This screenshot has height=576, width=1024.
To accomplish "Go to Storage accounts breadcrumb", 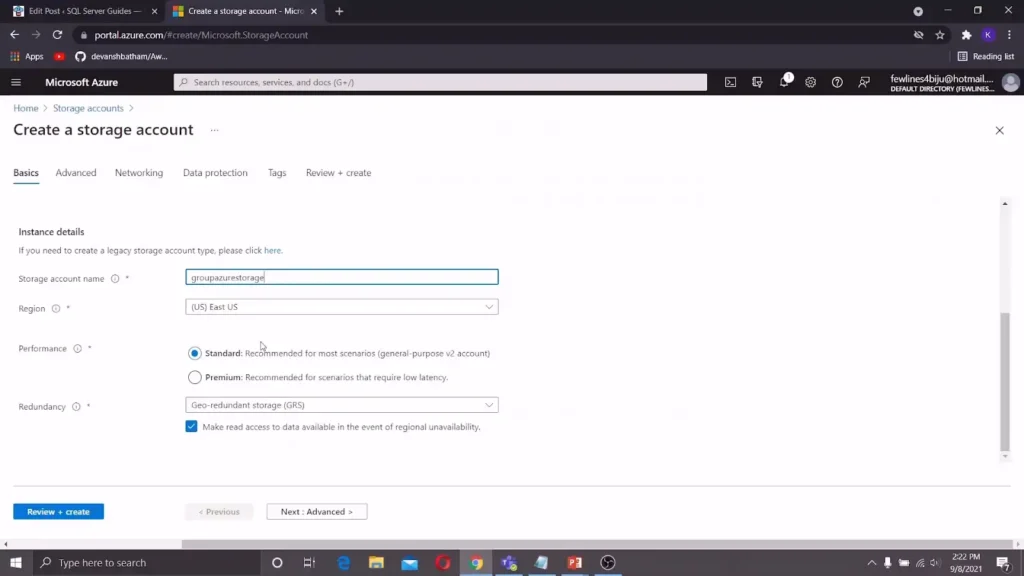I will pyautogui.click(x=88, y=108).
